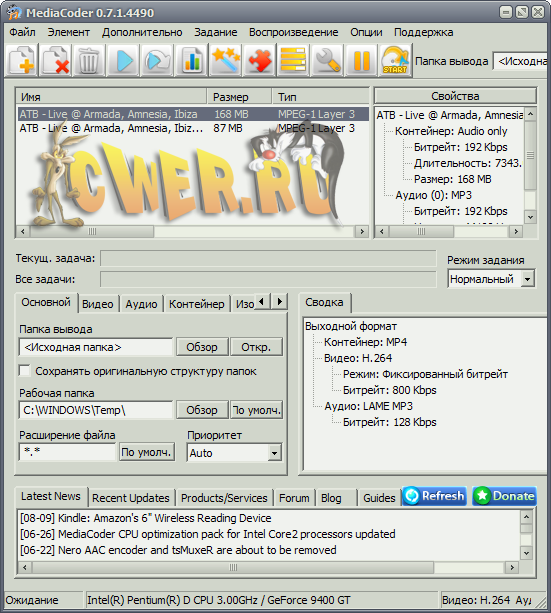The width and height of the screenshot is (551, 613).
Task: Click the Remove file icon with red X
Action: pos(56,60)
